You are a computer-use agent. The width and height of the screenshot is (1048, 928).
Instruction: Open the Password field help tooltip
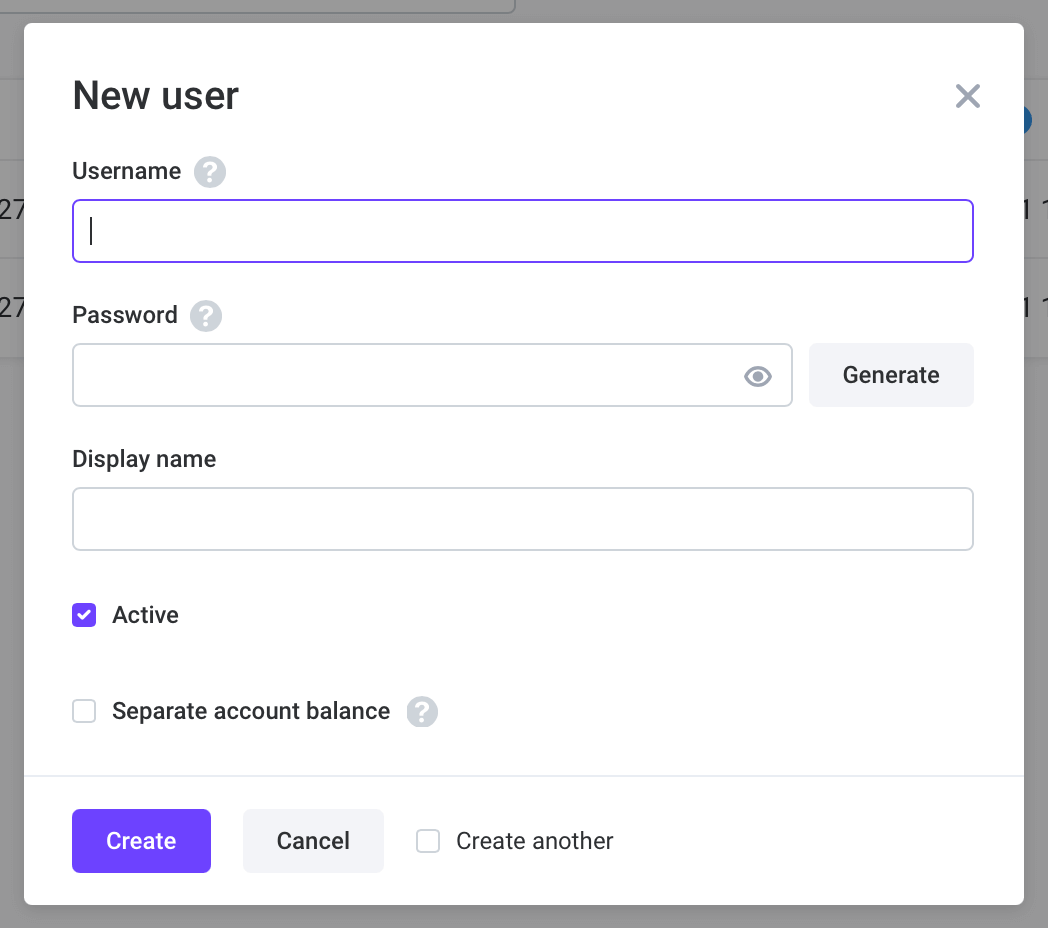click(205, 315)
